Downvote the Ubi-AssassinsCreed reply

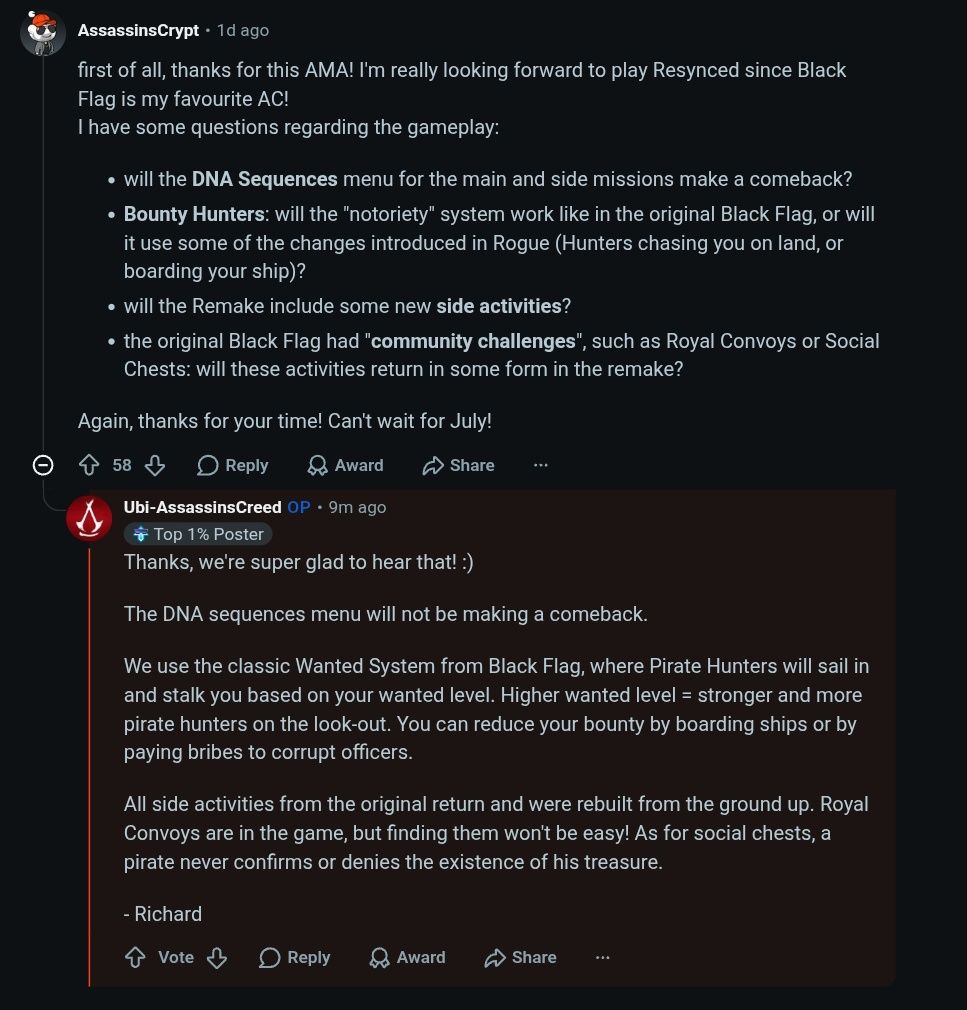(x=217, y=957)
